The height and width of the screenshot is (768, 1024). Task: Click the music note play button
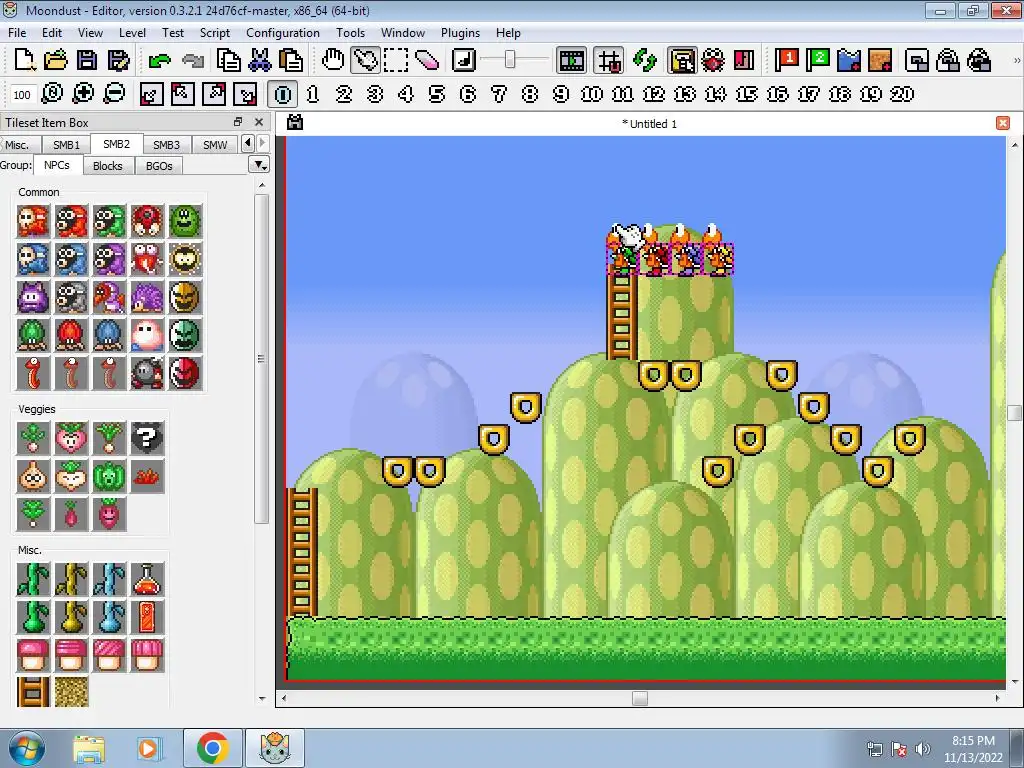(463, 60)
